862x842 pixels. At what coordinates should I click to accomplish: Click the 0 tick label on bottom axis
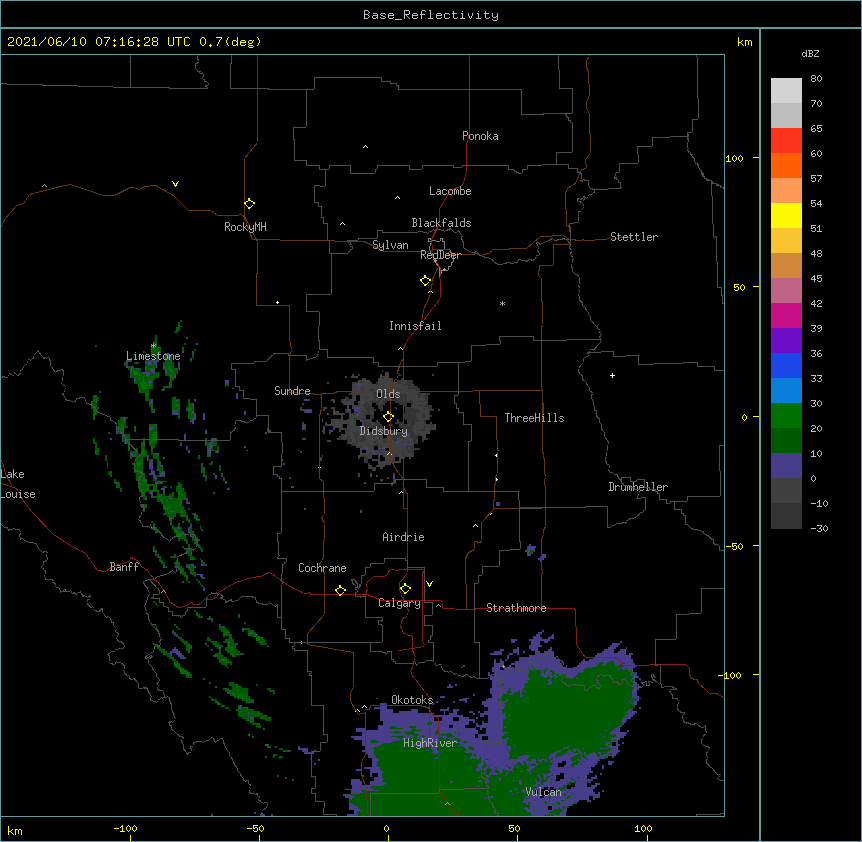386,828
